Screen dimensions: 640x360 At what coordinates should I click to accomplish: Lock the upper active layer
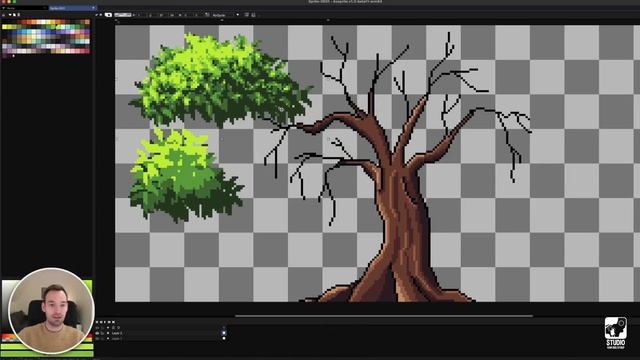[x=102, y=333]
